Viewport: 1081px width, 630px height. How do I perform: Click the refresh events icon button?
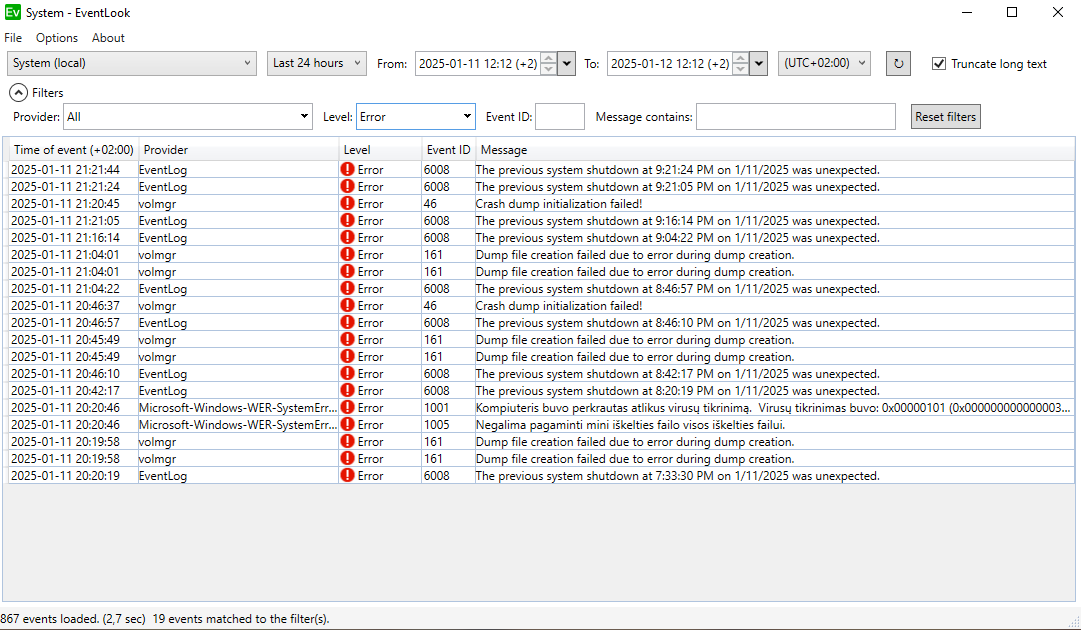[898, 64]
